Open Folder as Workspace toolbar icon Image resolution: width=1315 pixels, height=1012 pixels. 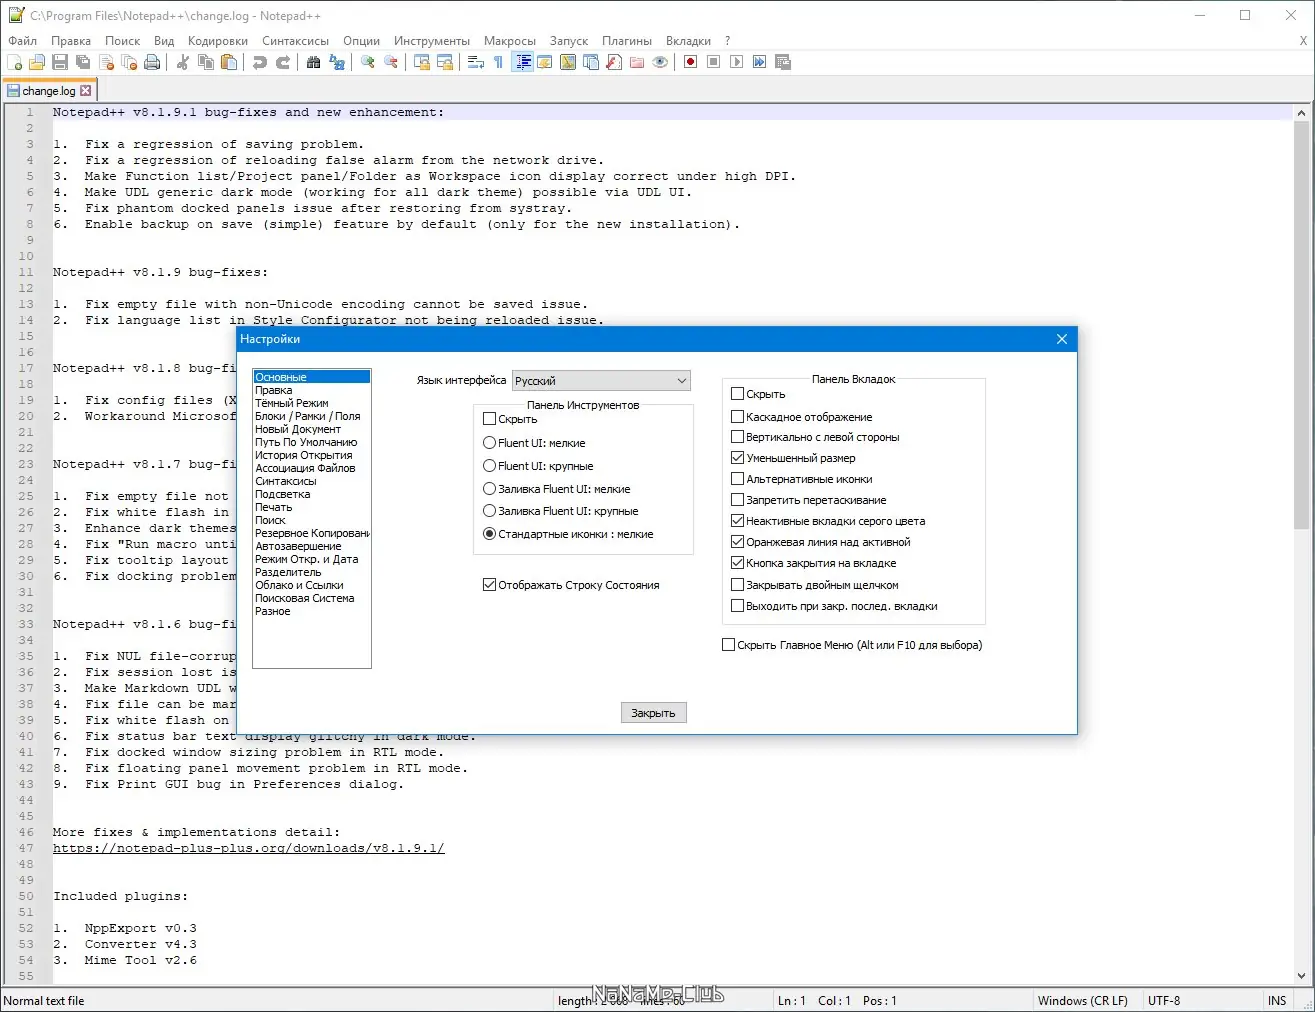tap(637, 62)
